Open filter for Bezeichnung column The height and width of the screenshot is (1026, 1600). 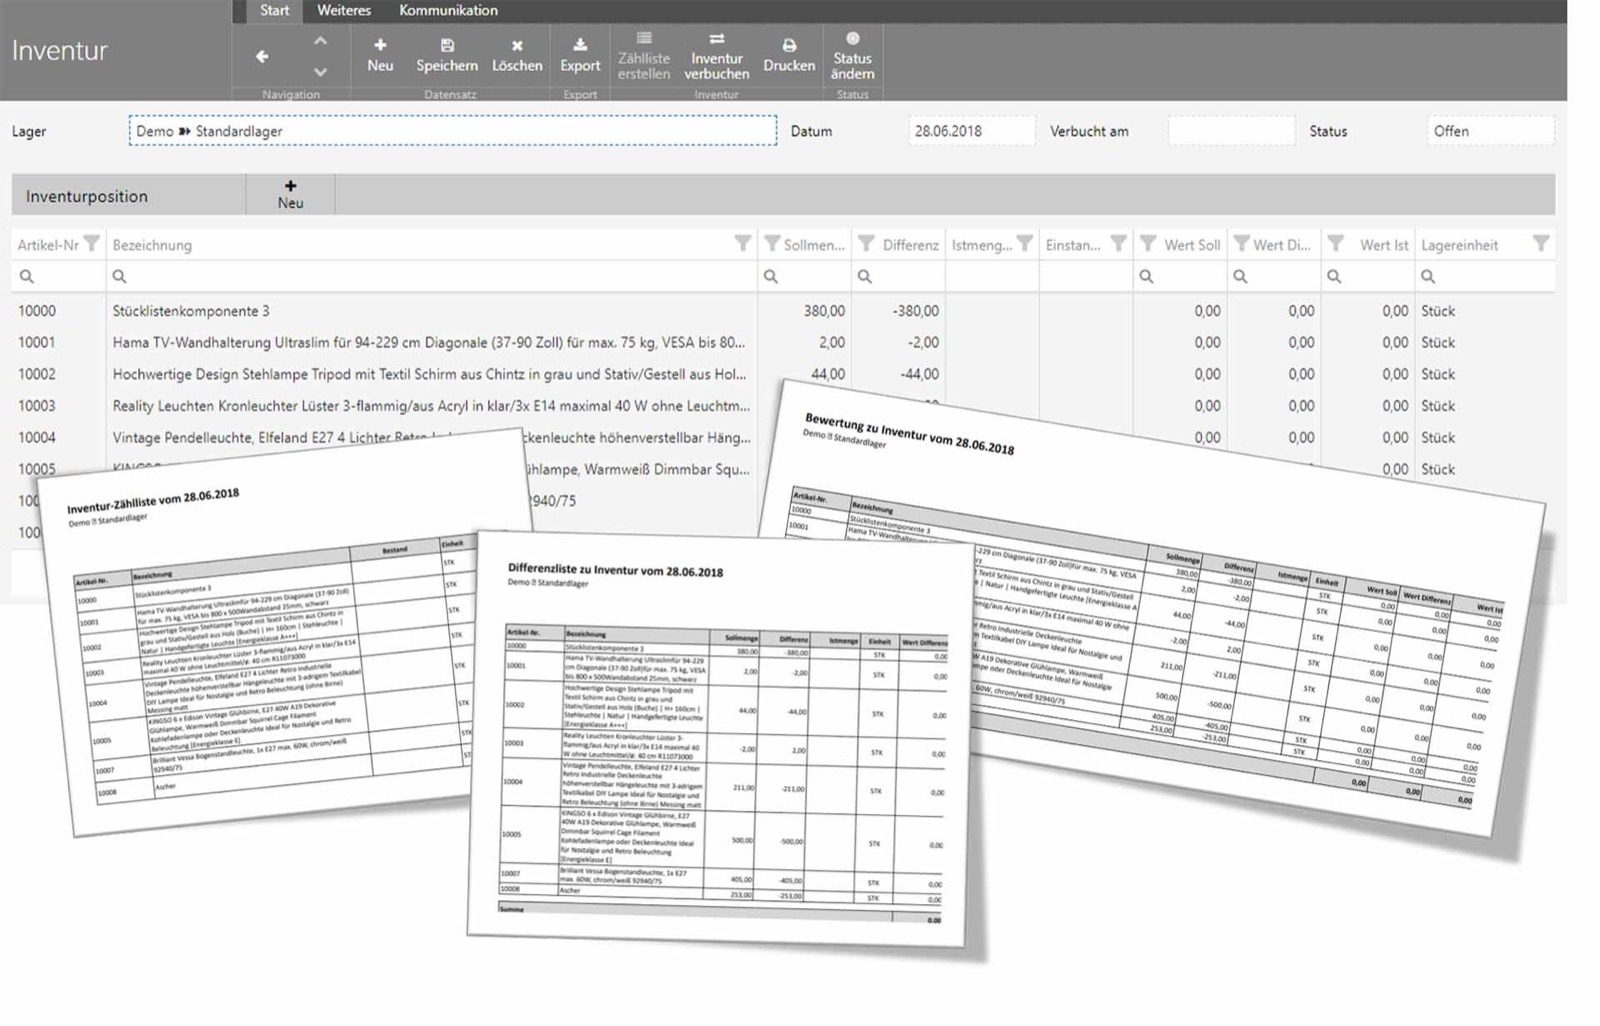tap(742, 244)
